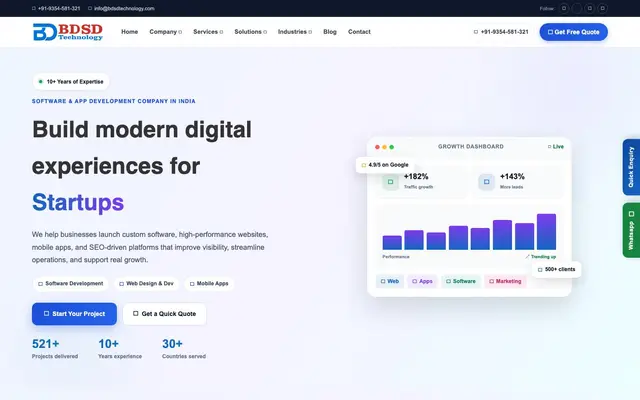Screen dimensions: 640x400
Task: Click the Live status indicator
Action: (x=556, y=147)
